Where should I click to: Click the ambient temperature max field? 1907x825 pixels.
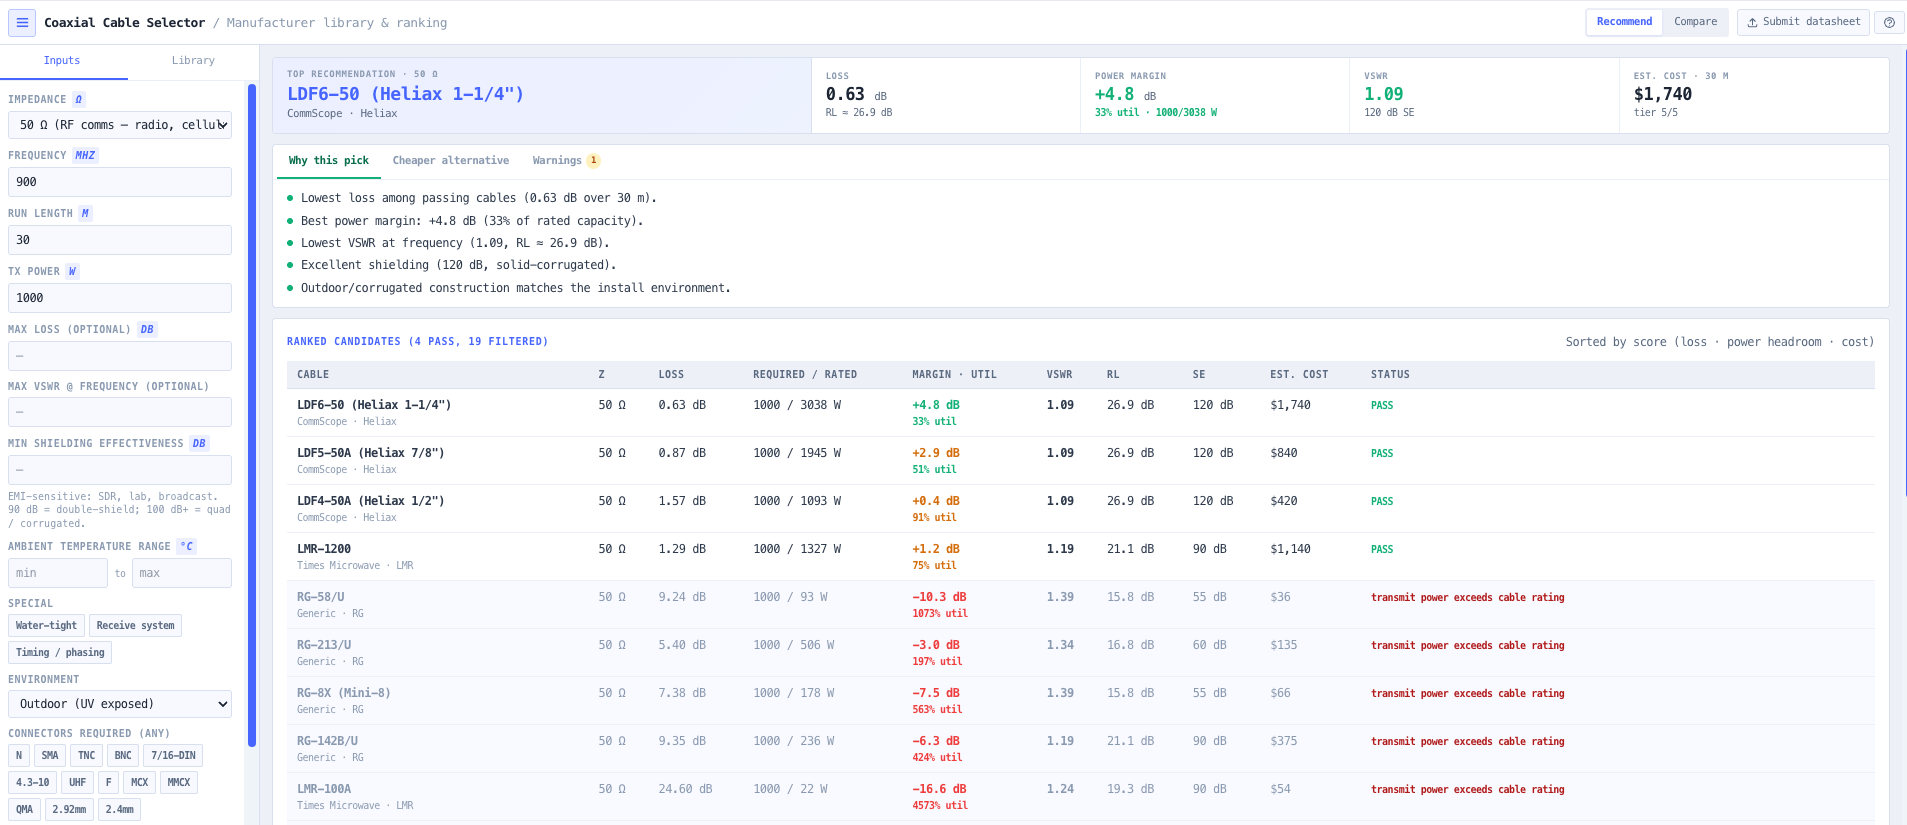[x=182, y=573]
